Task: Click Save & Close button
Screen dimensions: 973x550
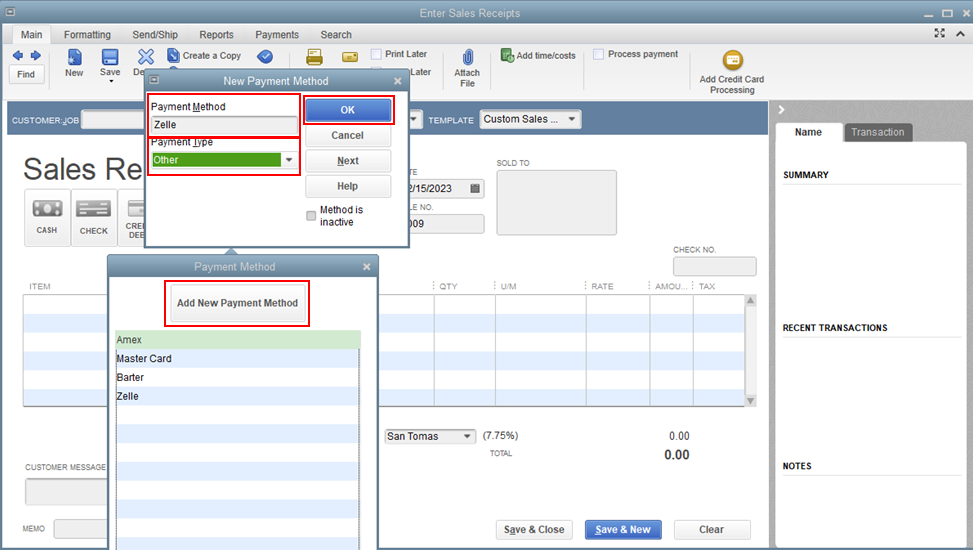Action: (x=534, y=530)
